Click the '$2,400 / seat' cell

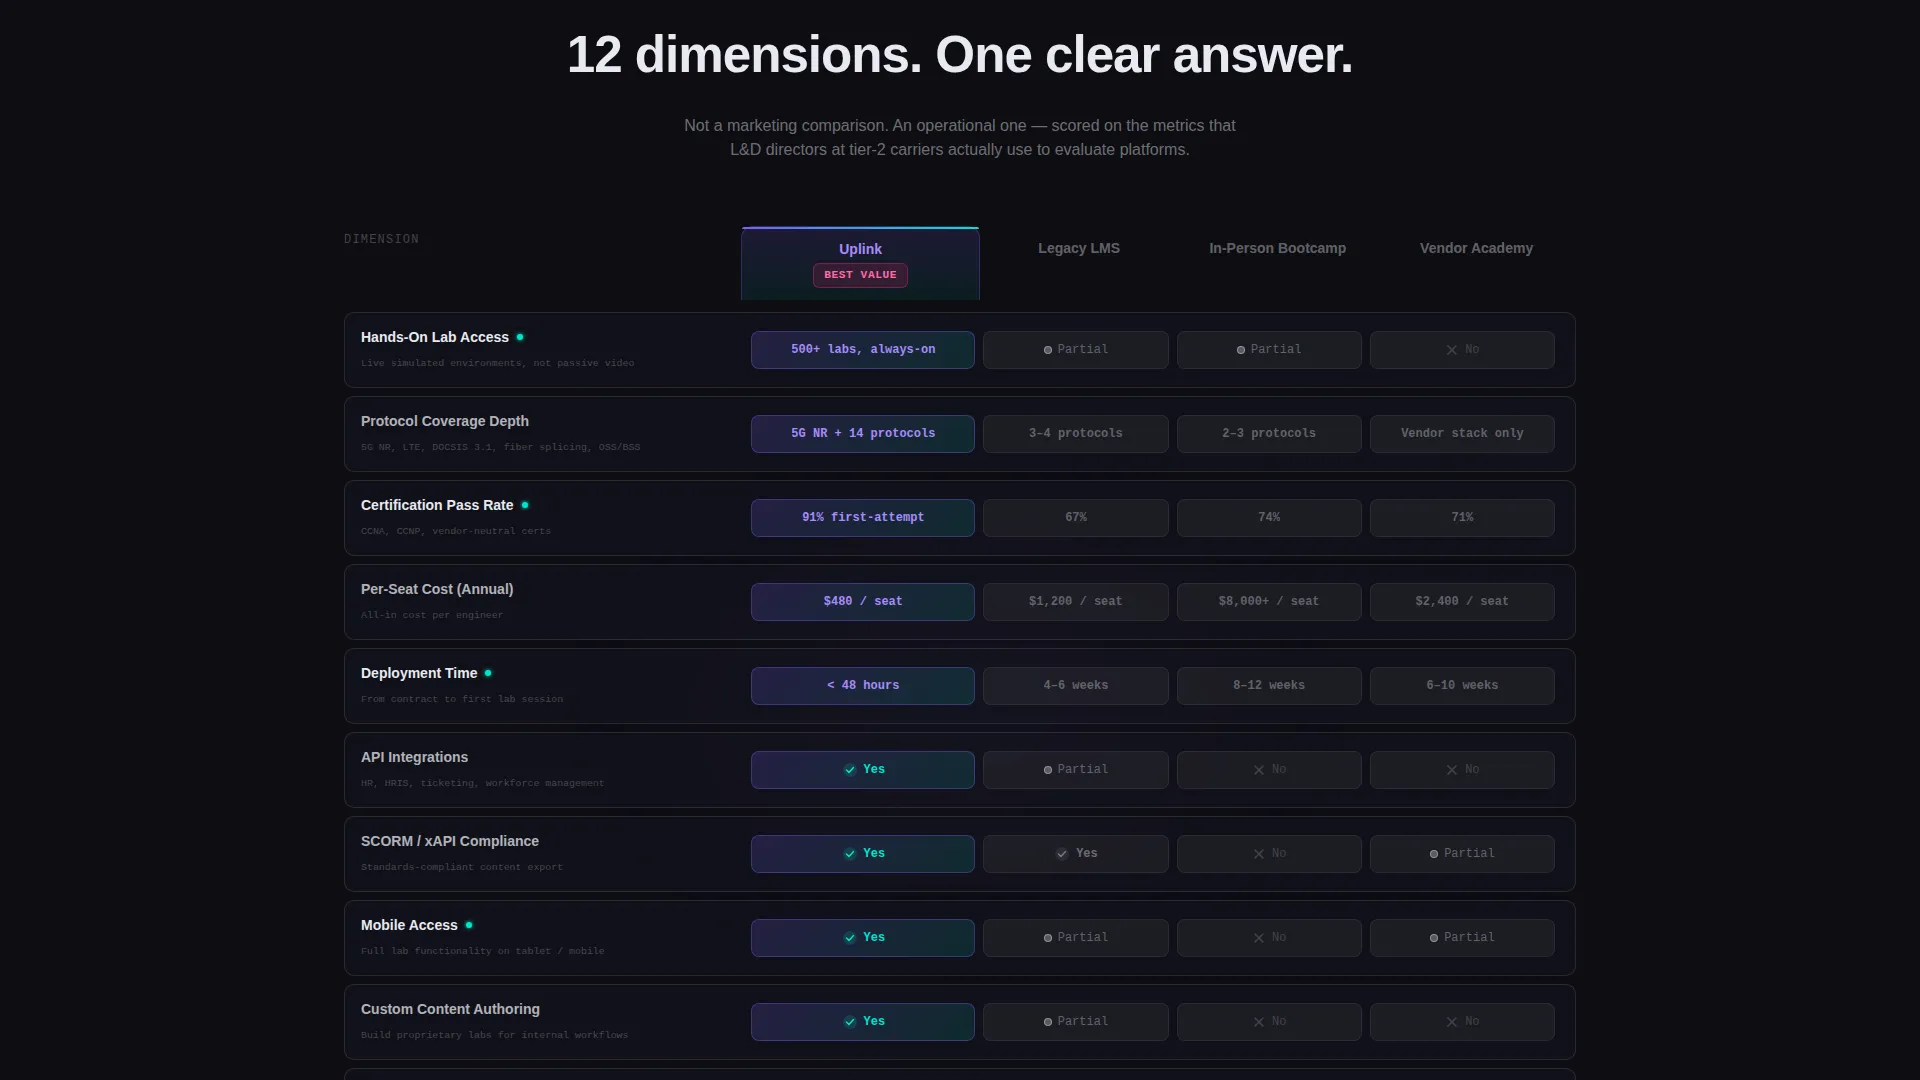[1462, 602]
